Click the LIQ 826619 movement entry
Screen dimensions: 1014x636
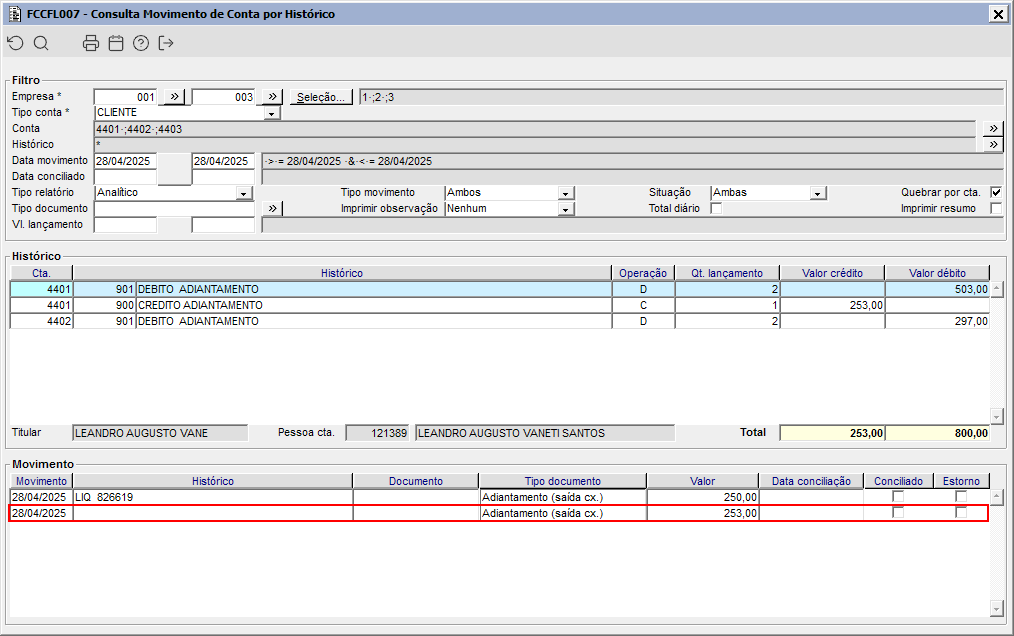[x=213, y=497]
